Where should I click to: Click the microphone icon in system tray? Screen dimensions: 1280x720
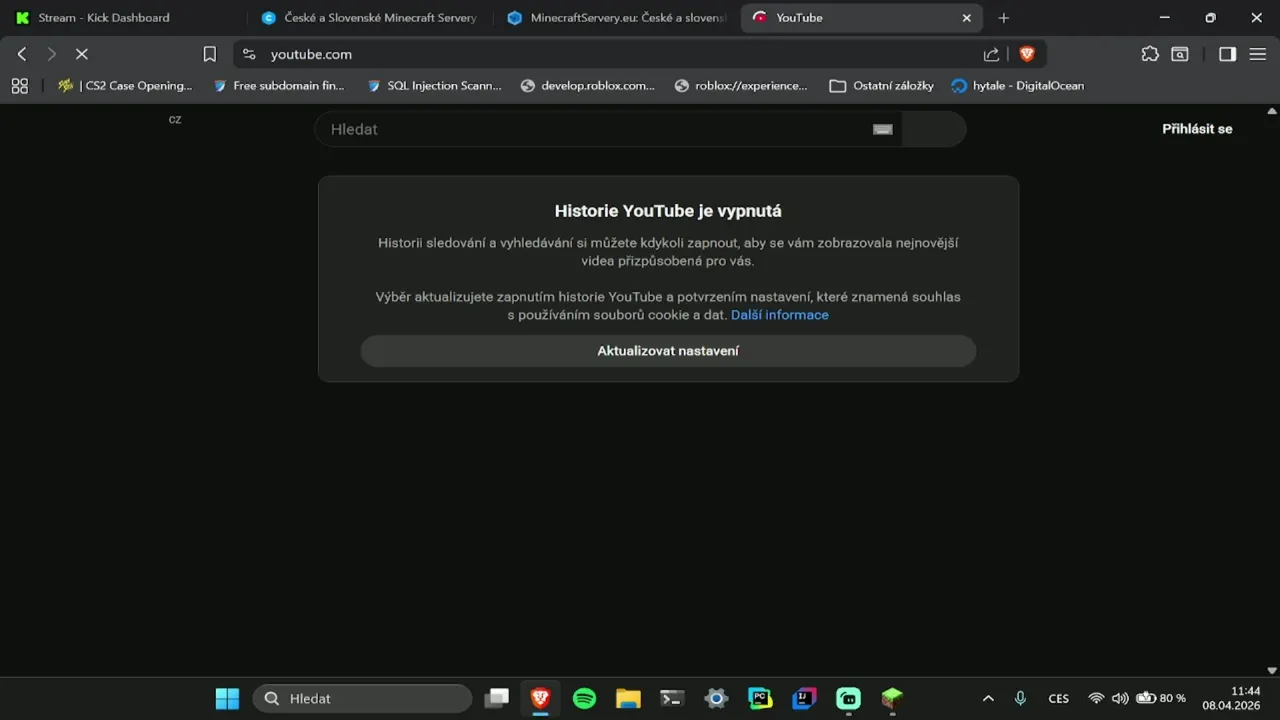(1020, 698)
